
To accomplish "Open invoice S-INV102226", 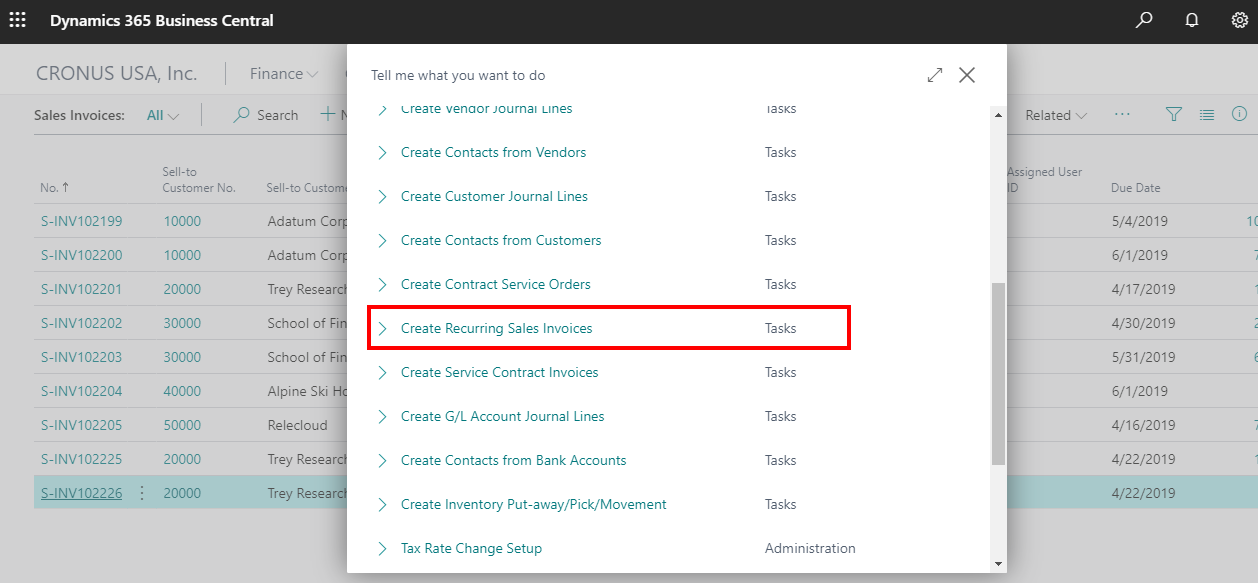I will click(x=81, y=493).
